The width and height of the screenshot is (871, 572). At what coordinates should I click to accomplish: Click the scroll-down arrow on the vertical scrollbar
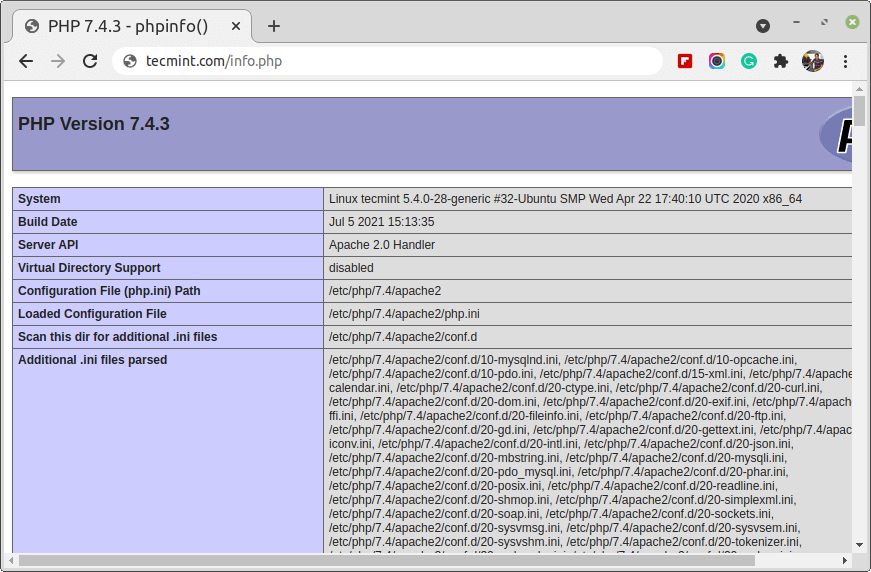click(859, 546)
